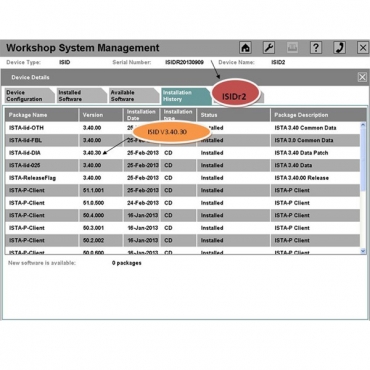Click the greyed-out toolbar icon

(x=292, y=48)
